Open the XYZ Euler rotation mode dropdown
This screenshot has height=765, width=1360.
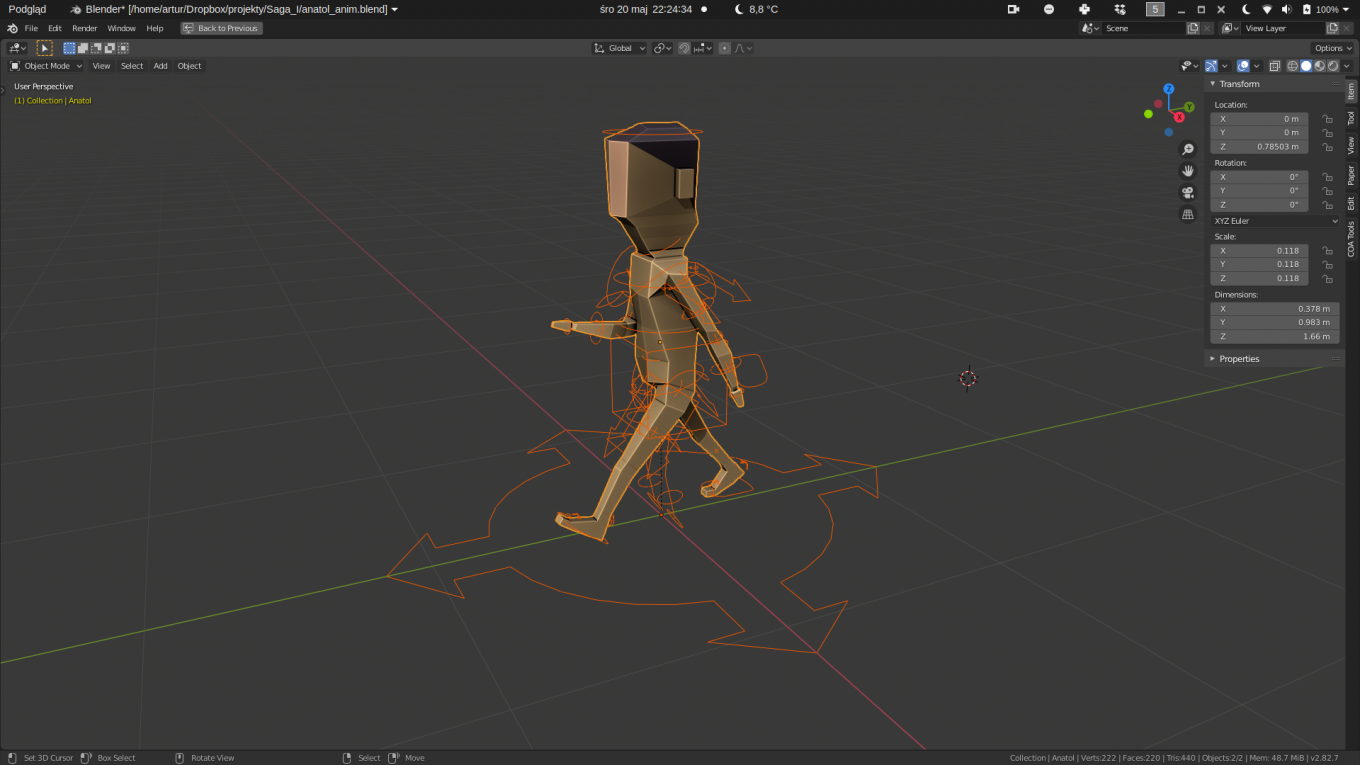pos(1274,221)
